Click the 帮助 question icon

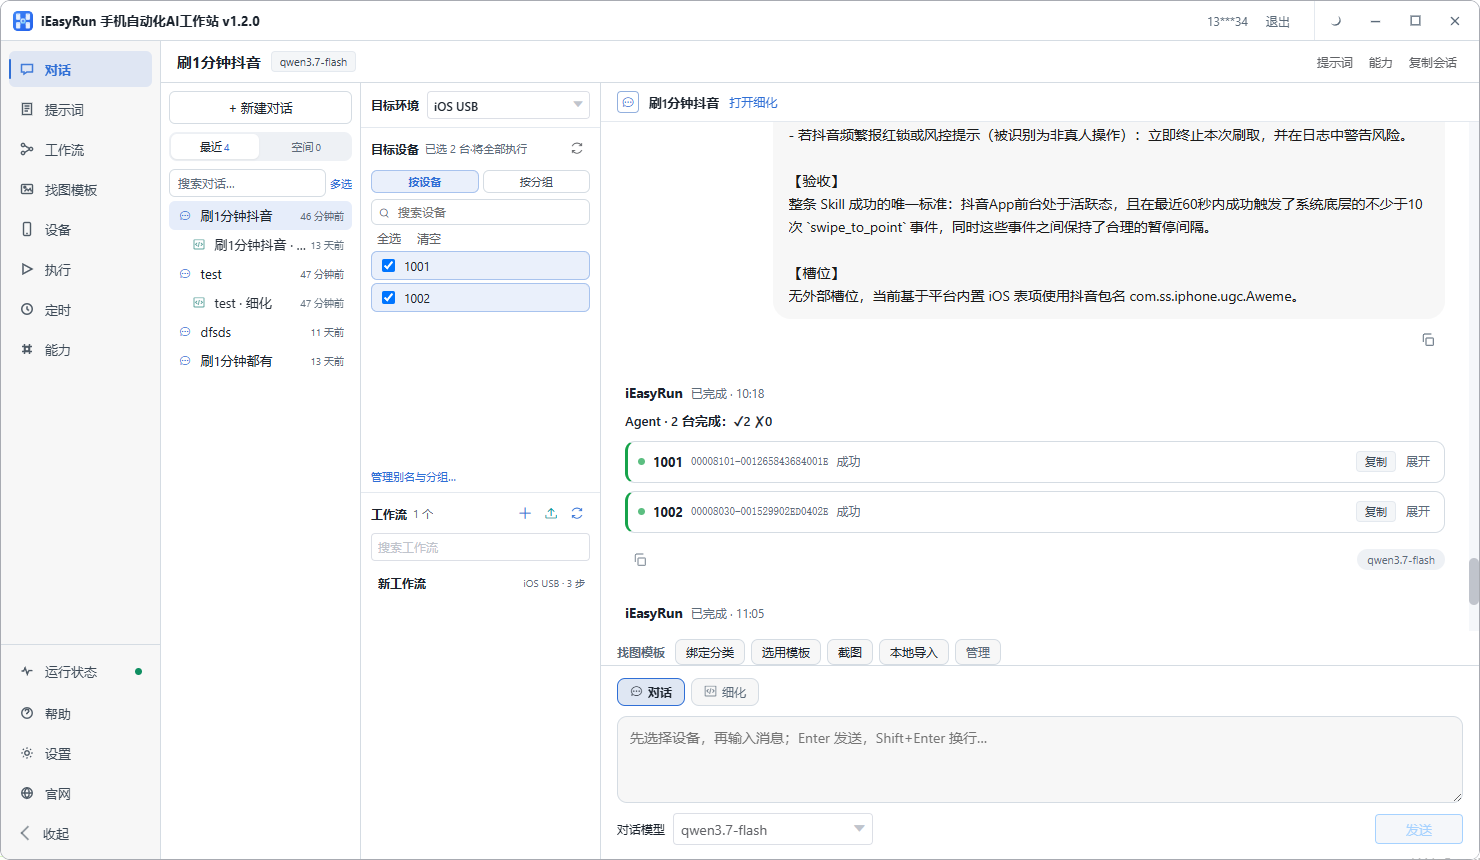[27, 714]
